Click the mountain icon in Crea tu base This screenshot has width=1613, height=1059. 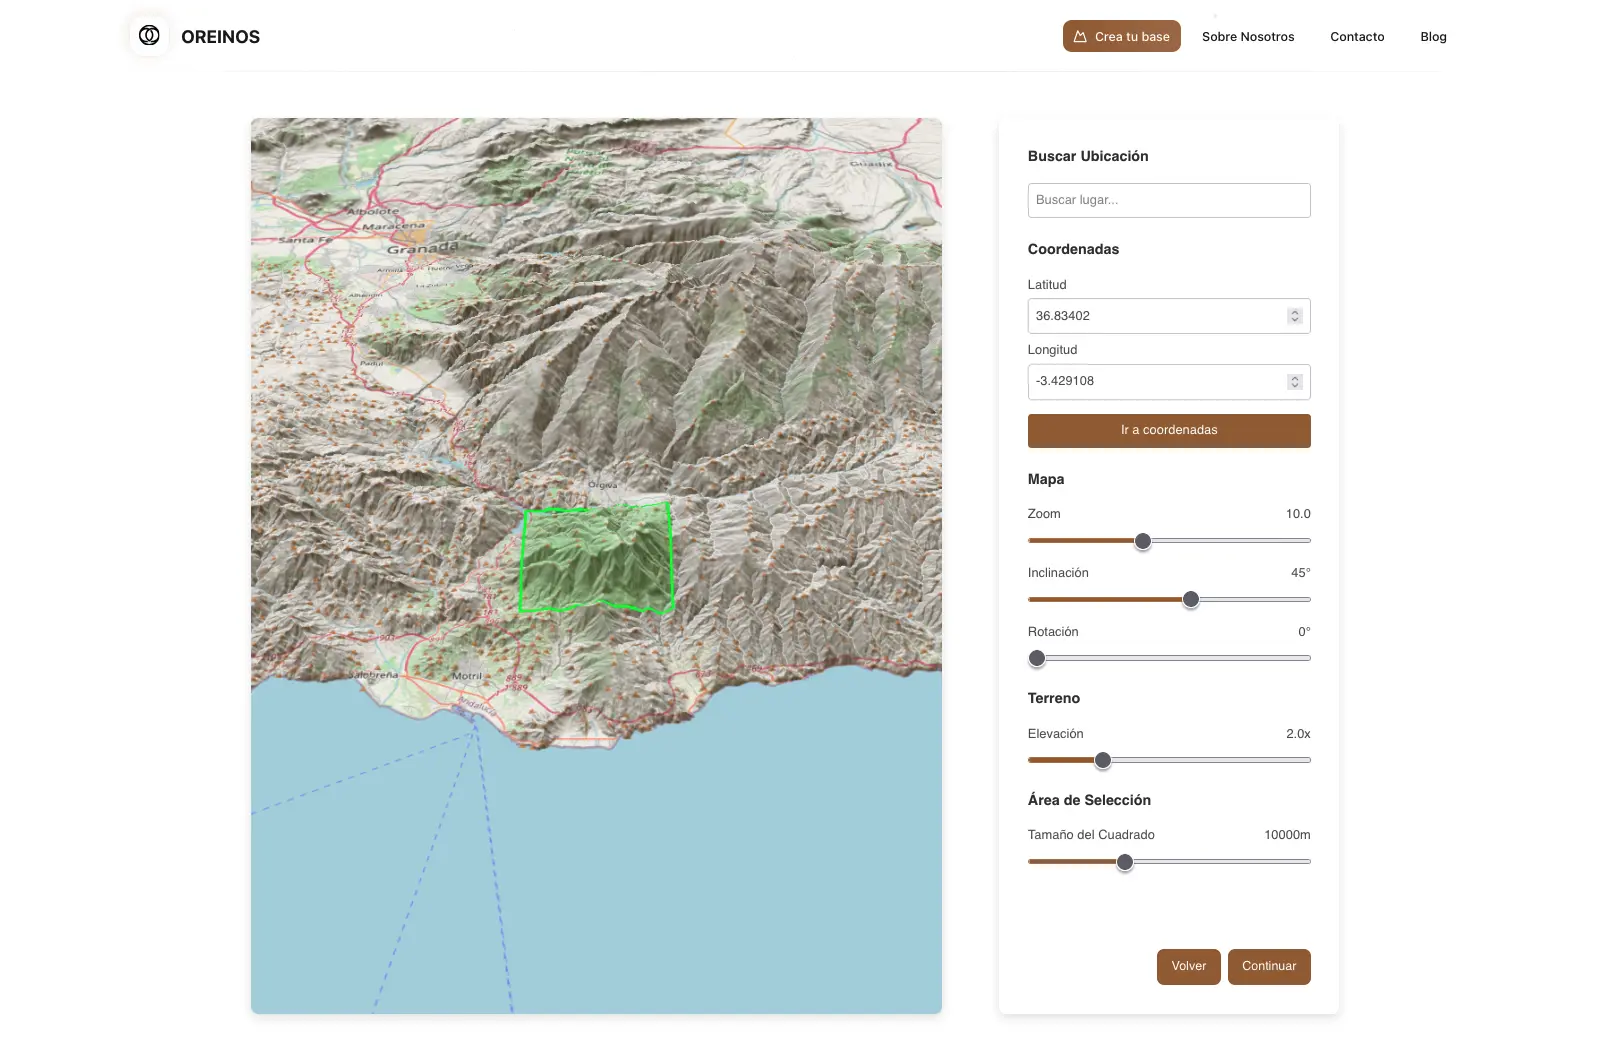click(1080, 37)
